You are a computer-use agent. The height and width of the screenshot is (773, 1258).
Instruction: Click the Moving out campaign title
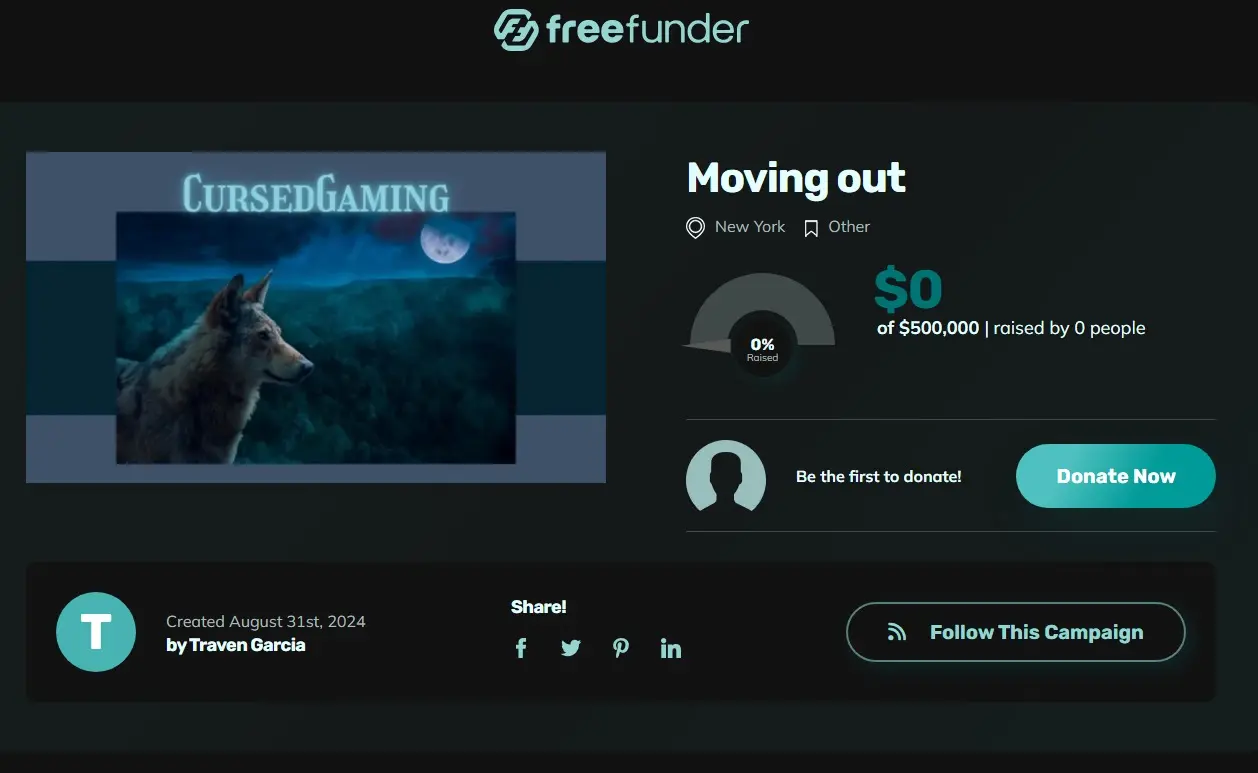point(796,179)
